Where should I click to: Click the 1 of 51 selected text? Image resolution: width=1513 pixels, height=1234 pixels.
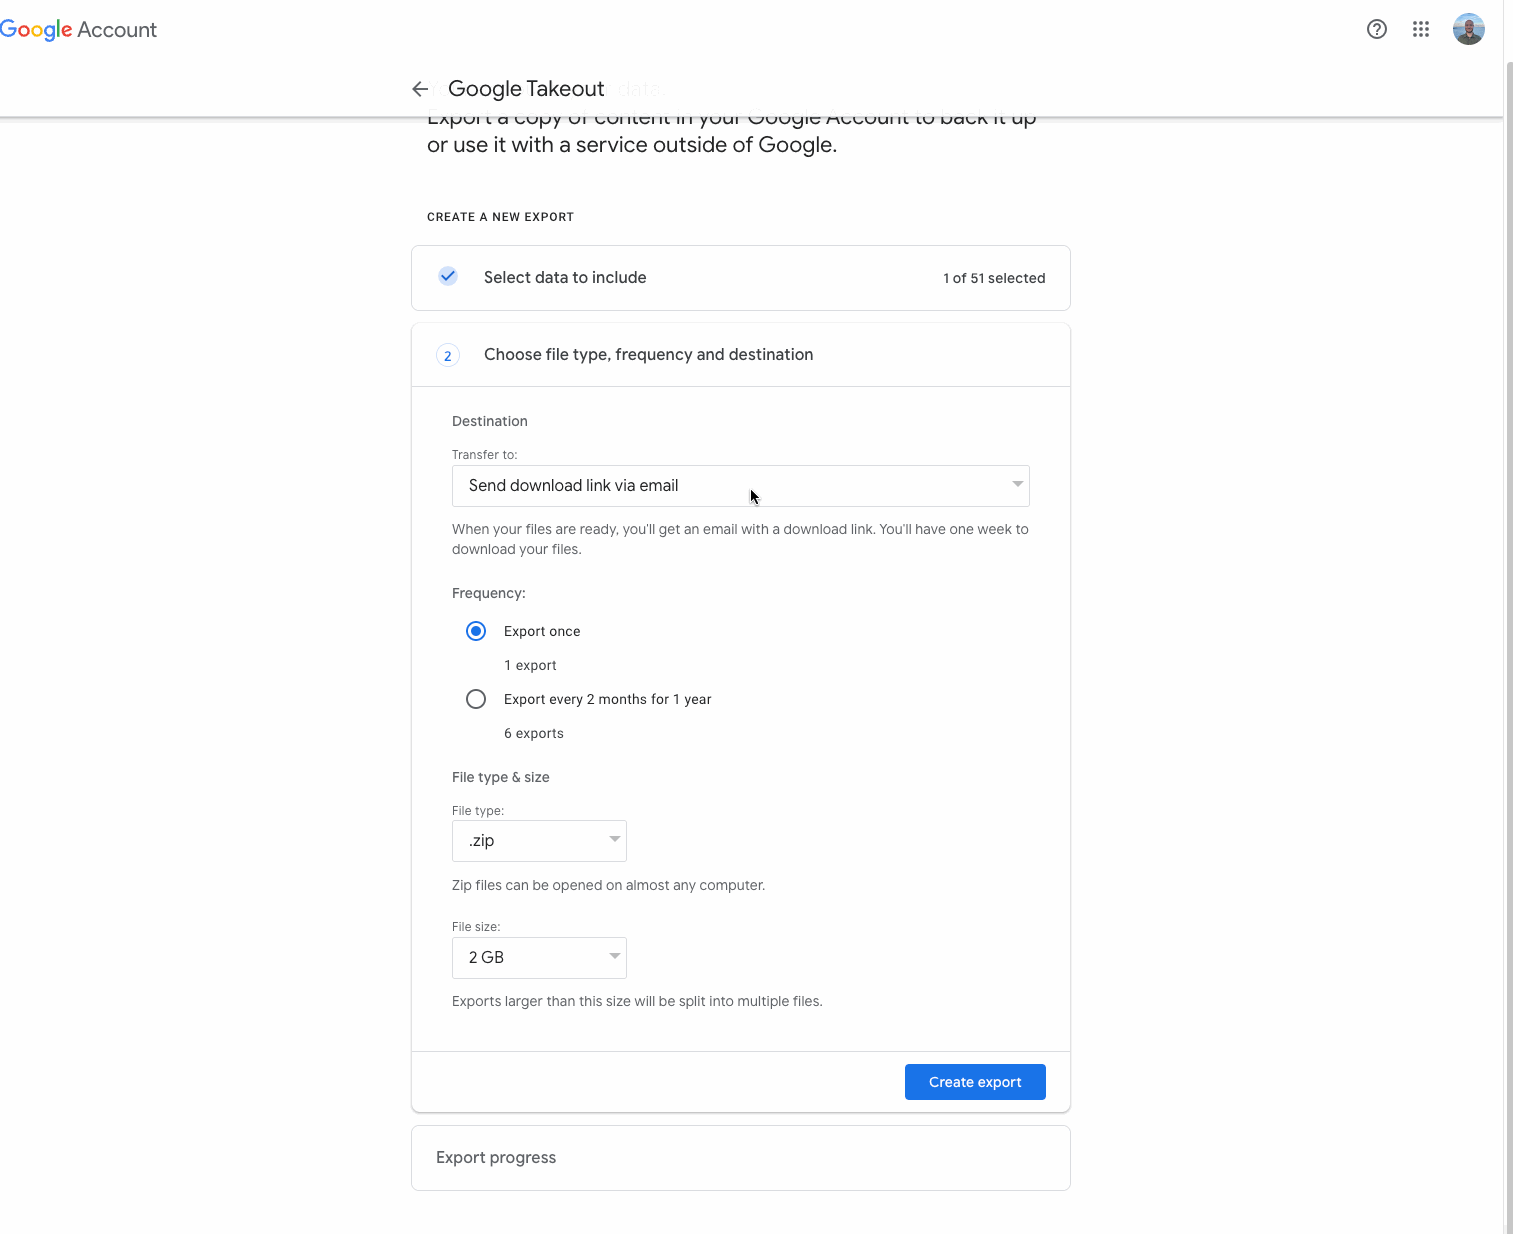(994, 278)
